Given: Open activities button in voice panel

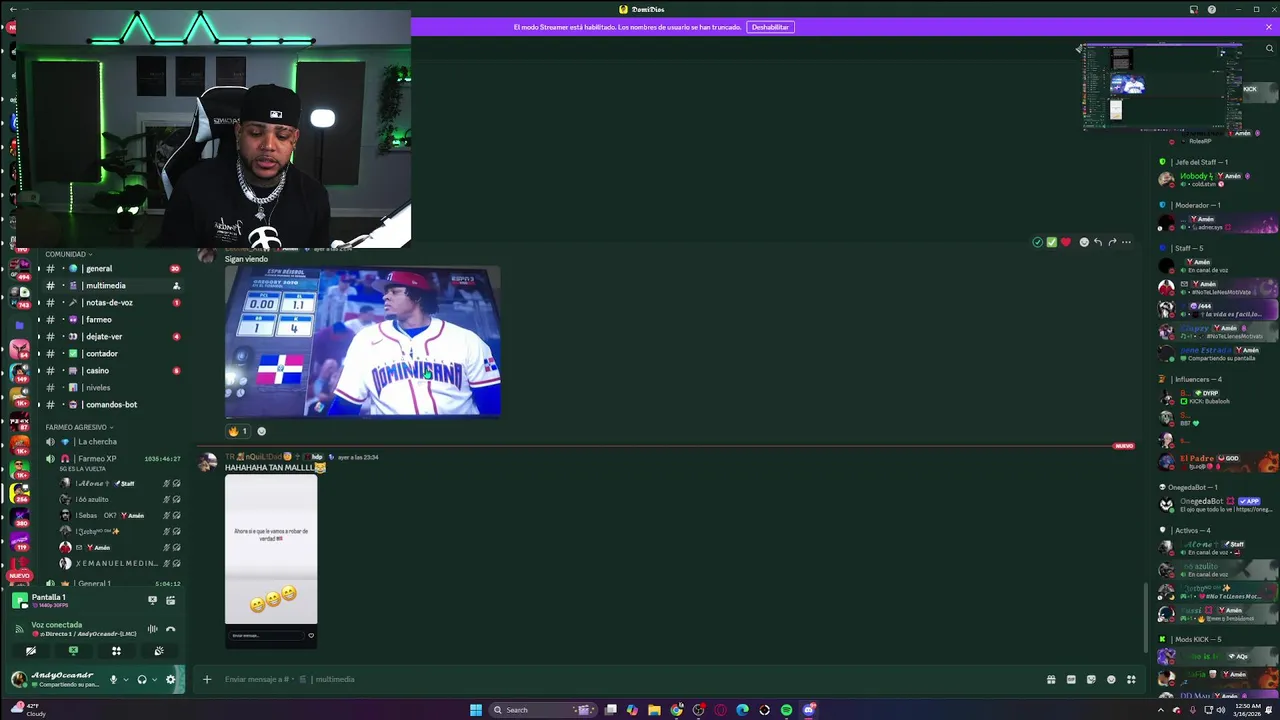Looking at the screenshot, I should [116, 651].
